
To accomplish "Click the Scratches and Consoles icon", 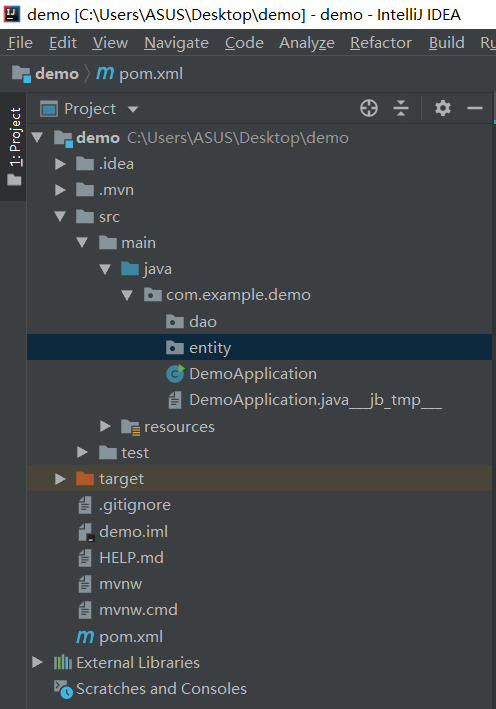I will pos(63,689).
